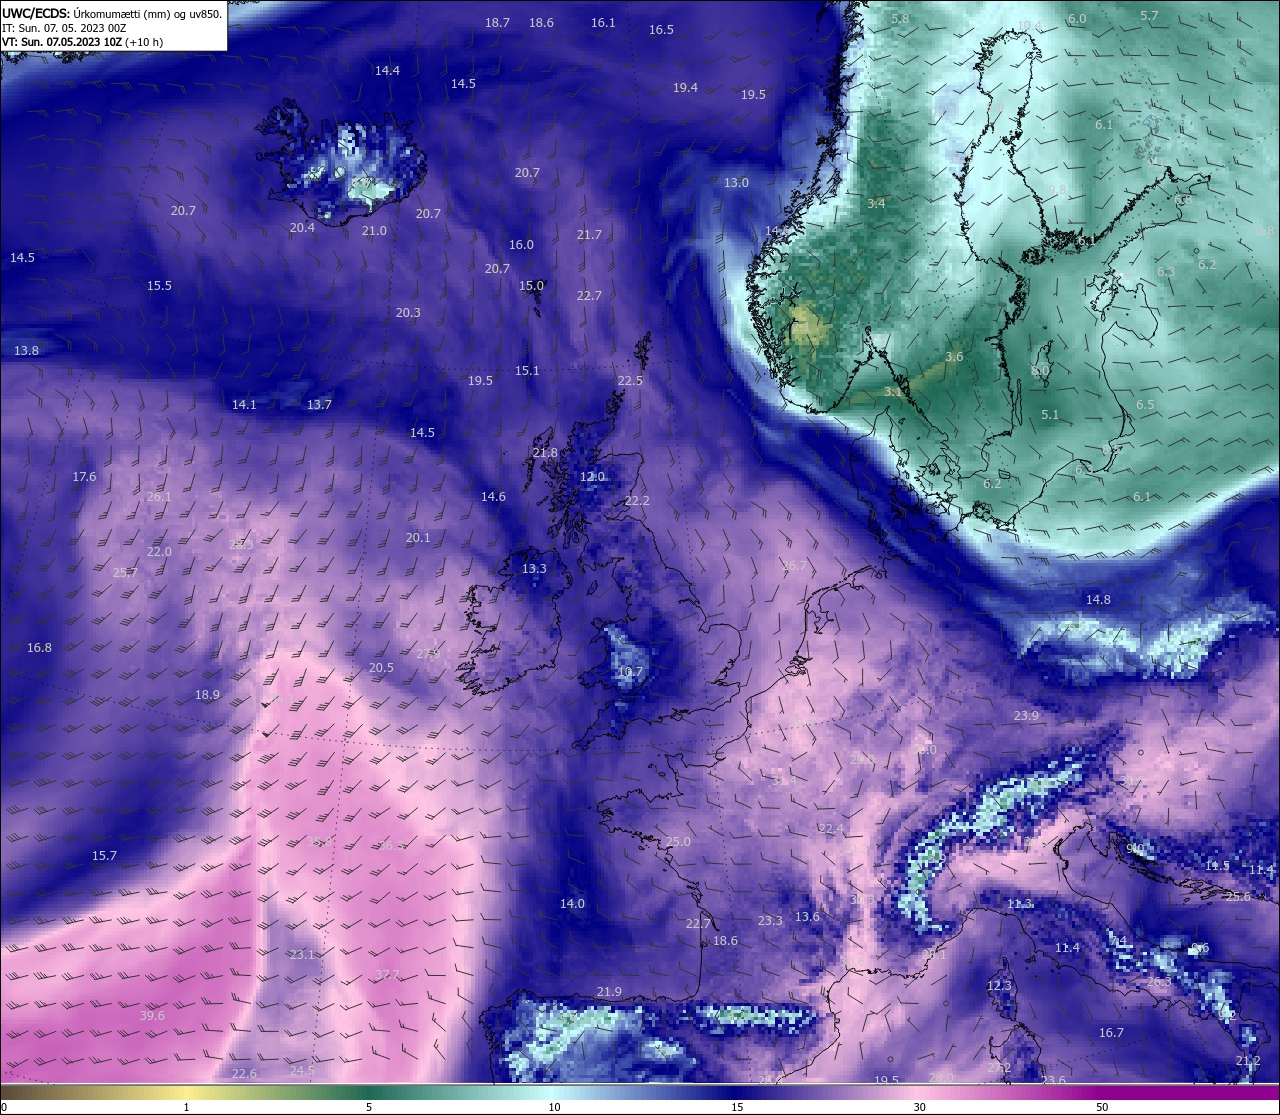This screenshot has width=1280, height=1115.
Task: Click the 21.0 value below Iceland
Action: [374, 231]
